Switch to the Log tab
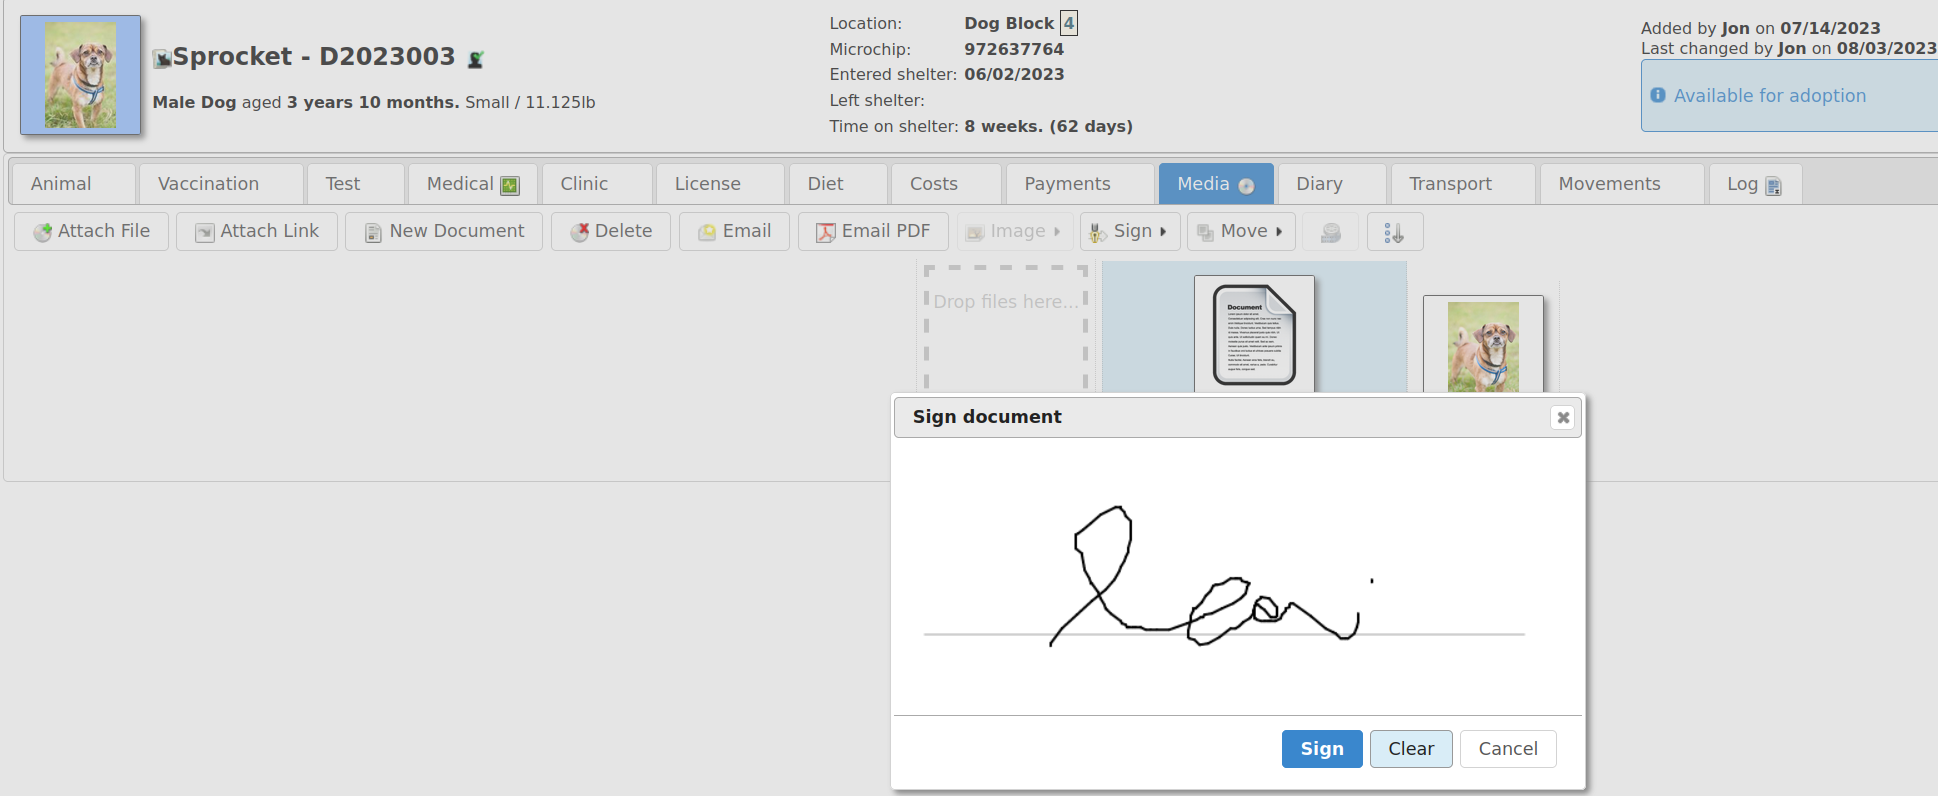This screenshot has height=796, width=1938. point(1755,184)
